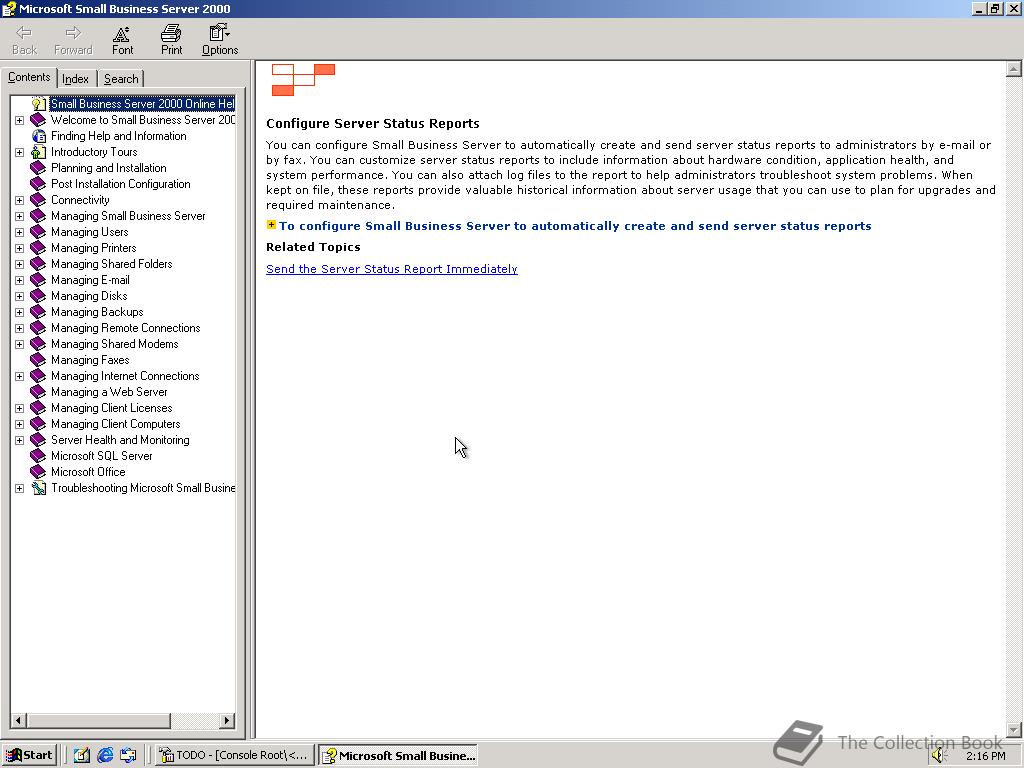Expand the Connectivity node
The image size is (1024, 768).
[20, 200]
